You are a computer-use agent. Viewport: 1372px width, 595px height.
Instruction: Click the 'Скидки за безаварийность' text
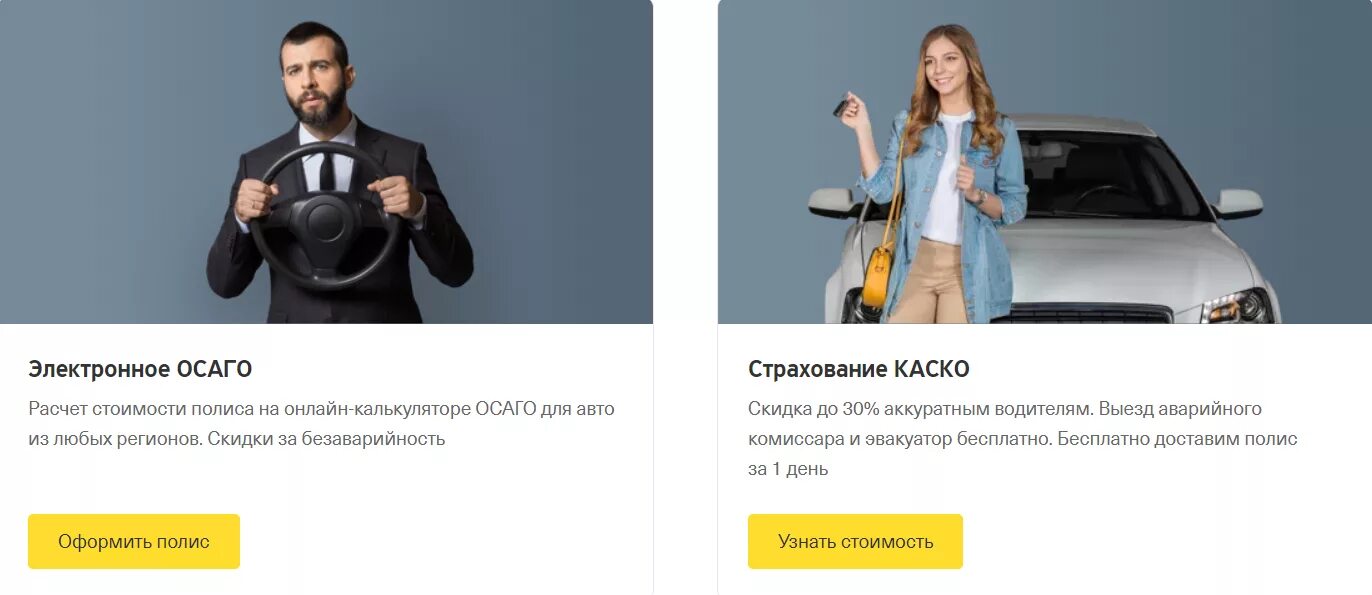326,439
